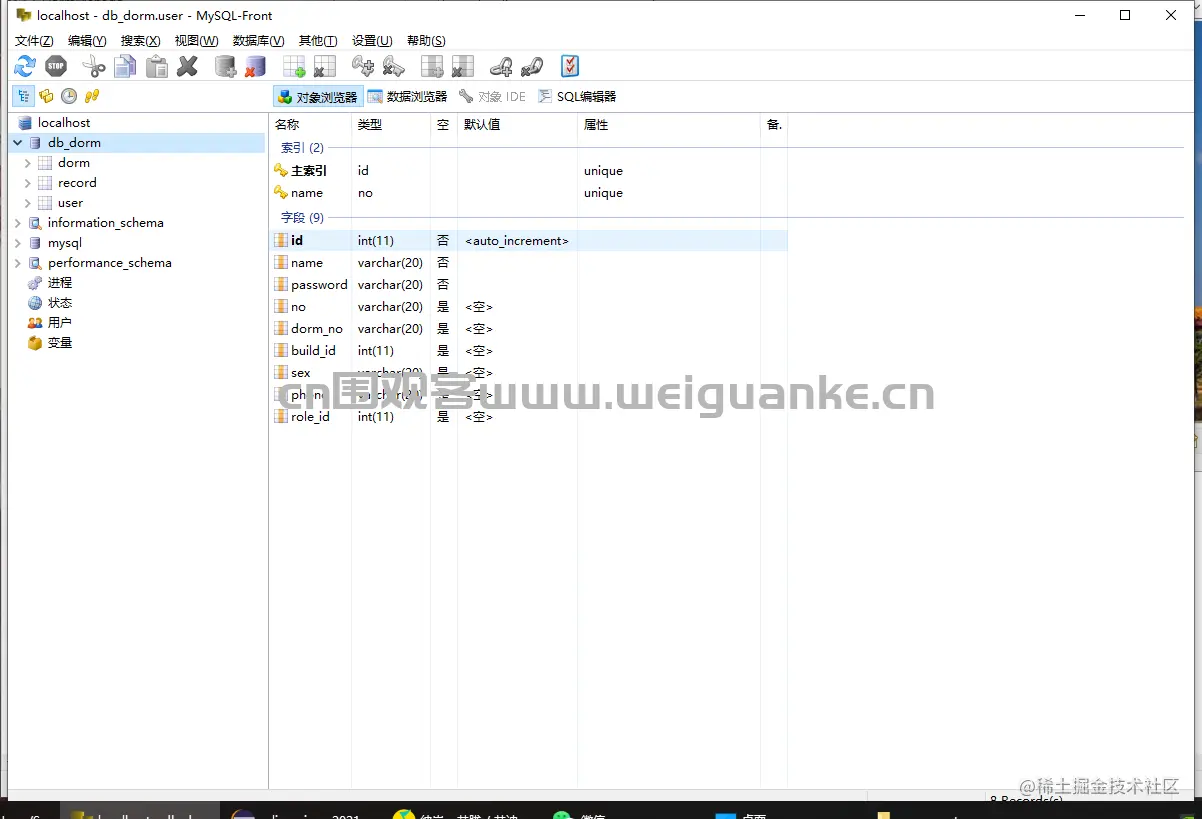This screenshot has width=1202, height=819.
Task: Click the delete foreign key chain icon
Action: [x=532, y=67]
